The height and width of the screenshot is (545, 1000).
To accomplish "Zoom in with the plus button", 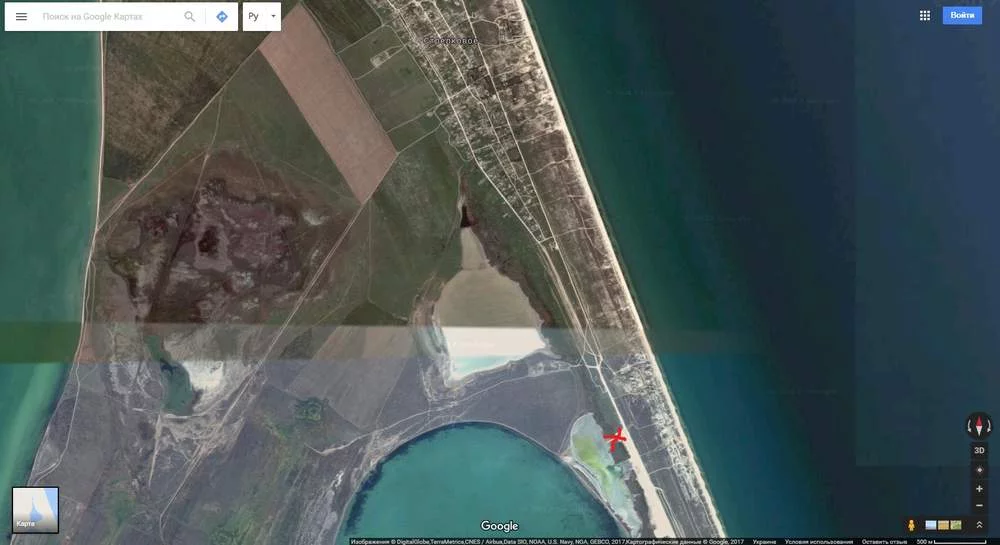I will pyautogui.click(x=979, y=489).
